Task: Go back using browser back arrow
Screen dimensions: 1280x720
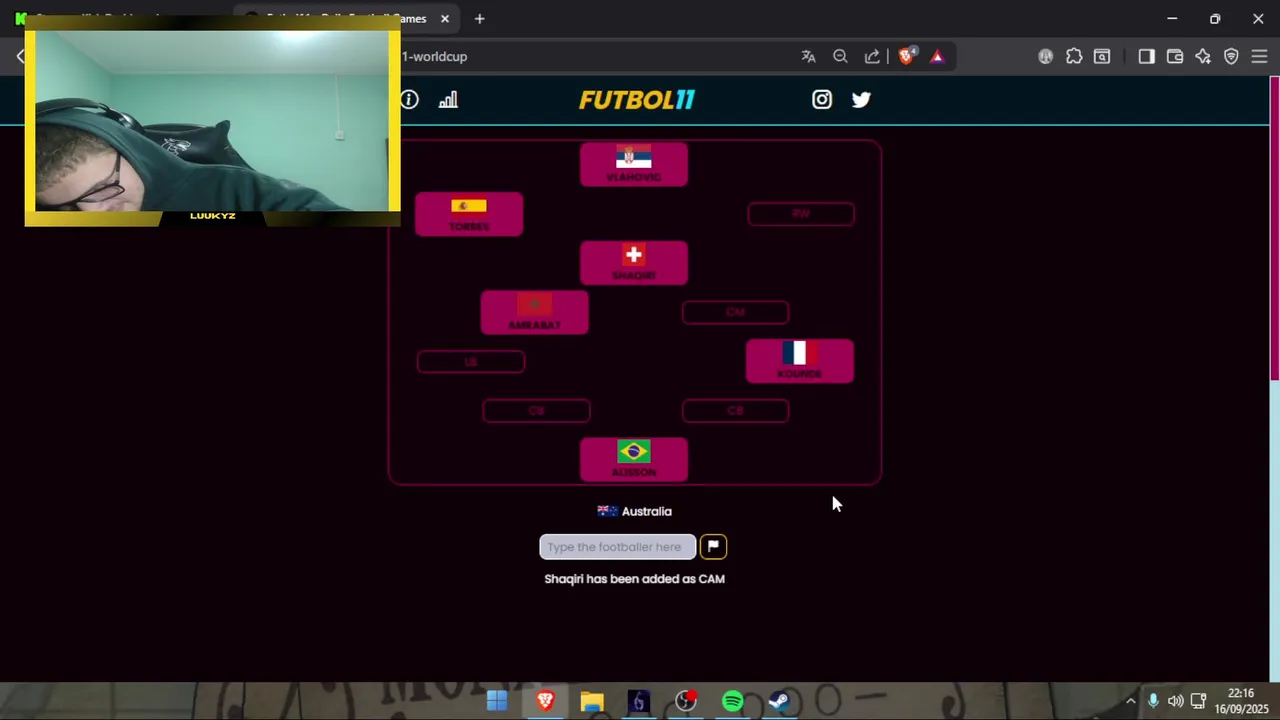Action: click(x=20, y=56)
